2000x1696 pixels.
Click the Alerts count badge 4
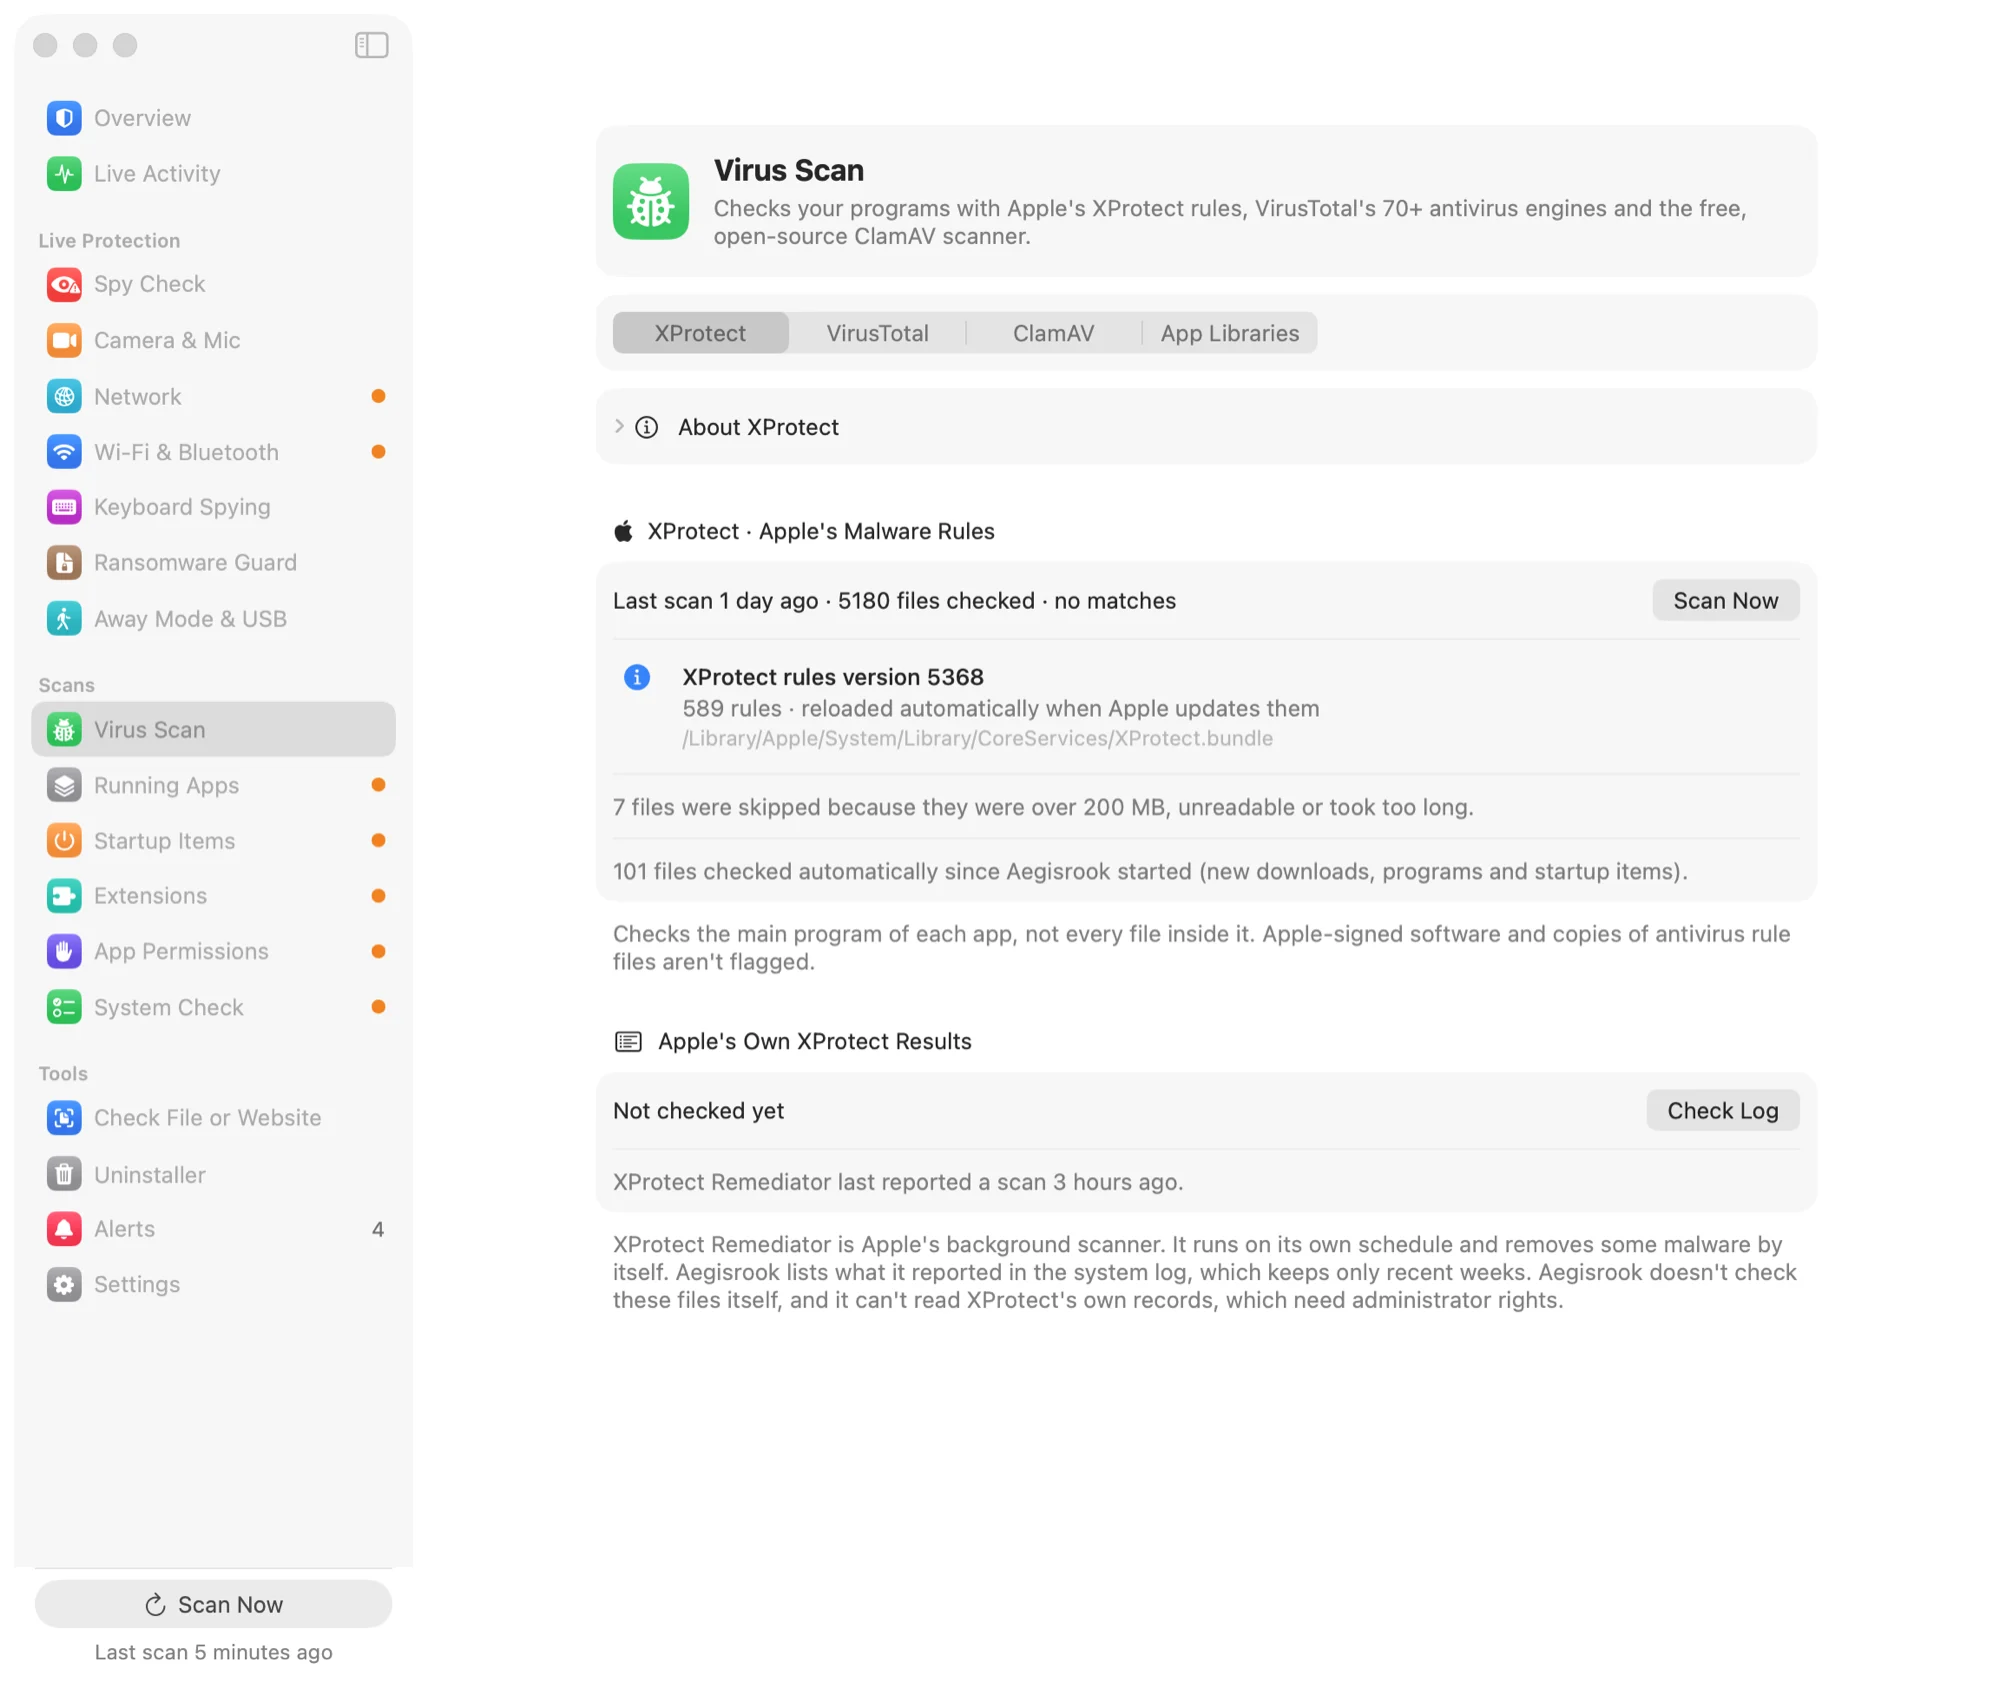(378, 1230)
